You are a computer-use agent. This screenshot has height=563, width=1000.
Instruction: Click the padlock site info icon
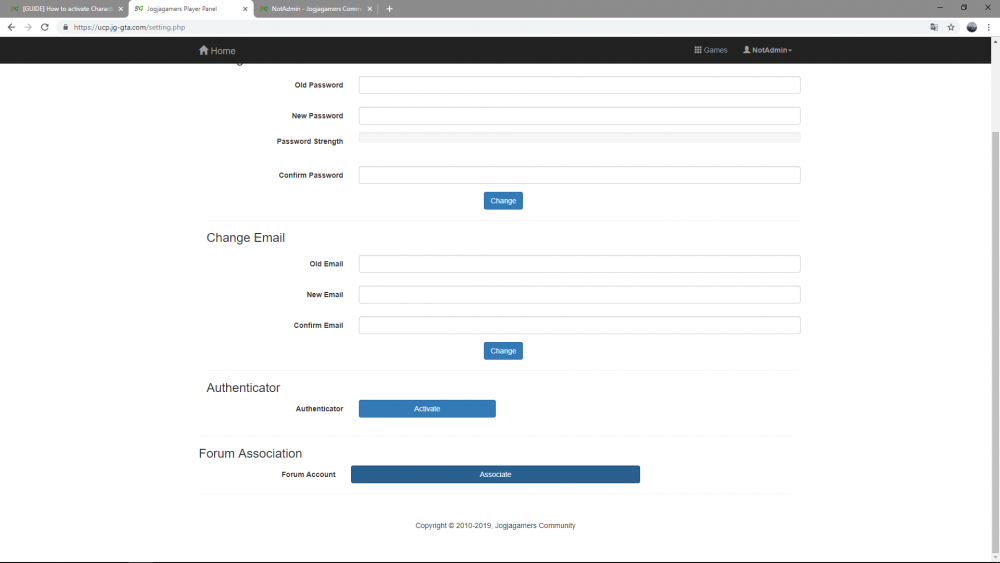point(65,27)
